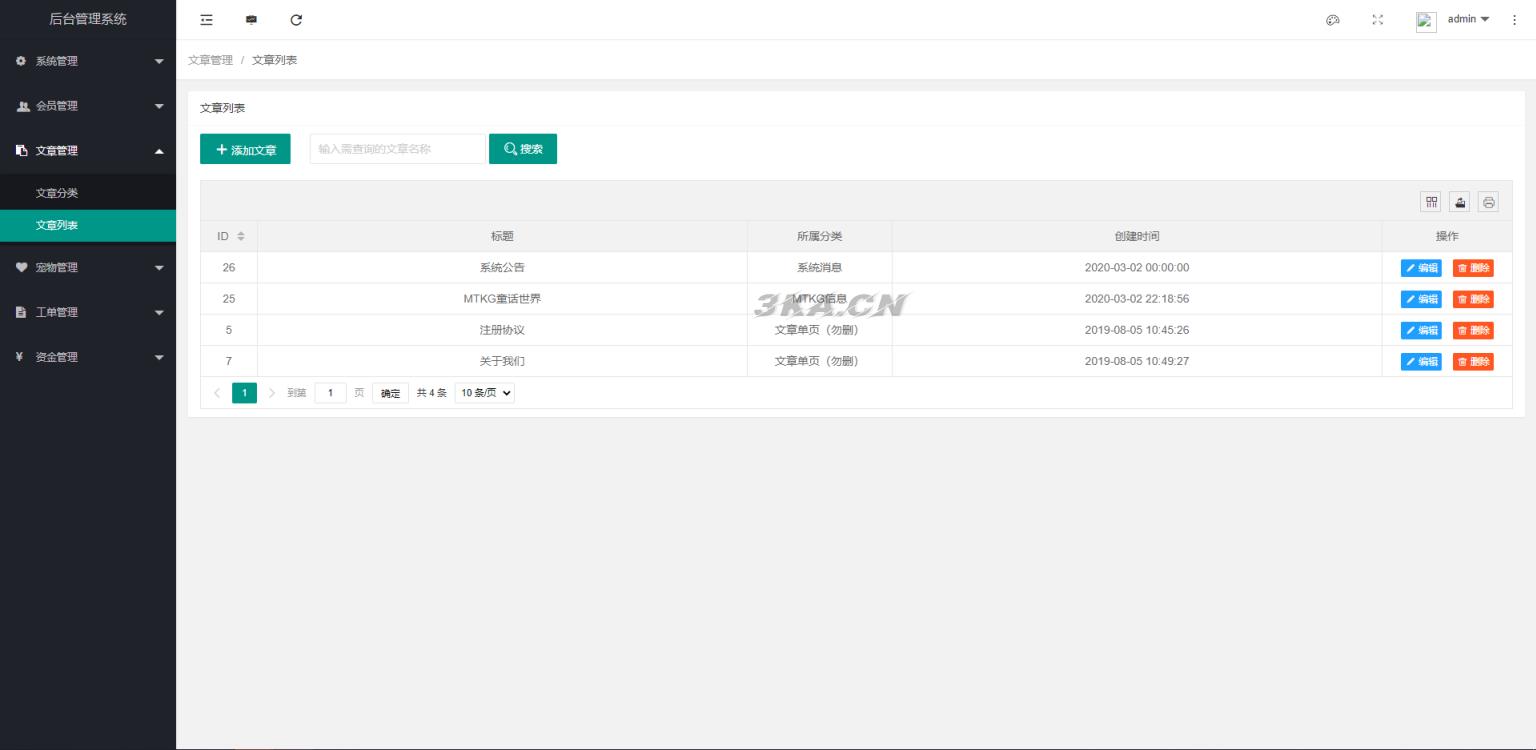Open the 宠物管理 sidebar menu
The image size is (1536, 750).
(88, 267)
